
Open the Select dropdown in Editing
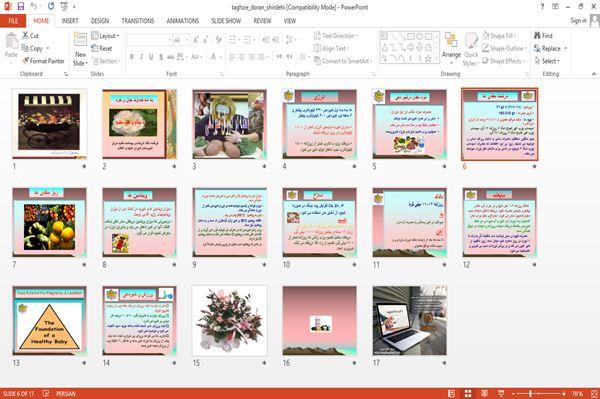coord(547,61)
